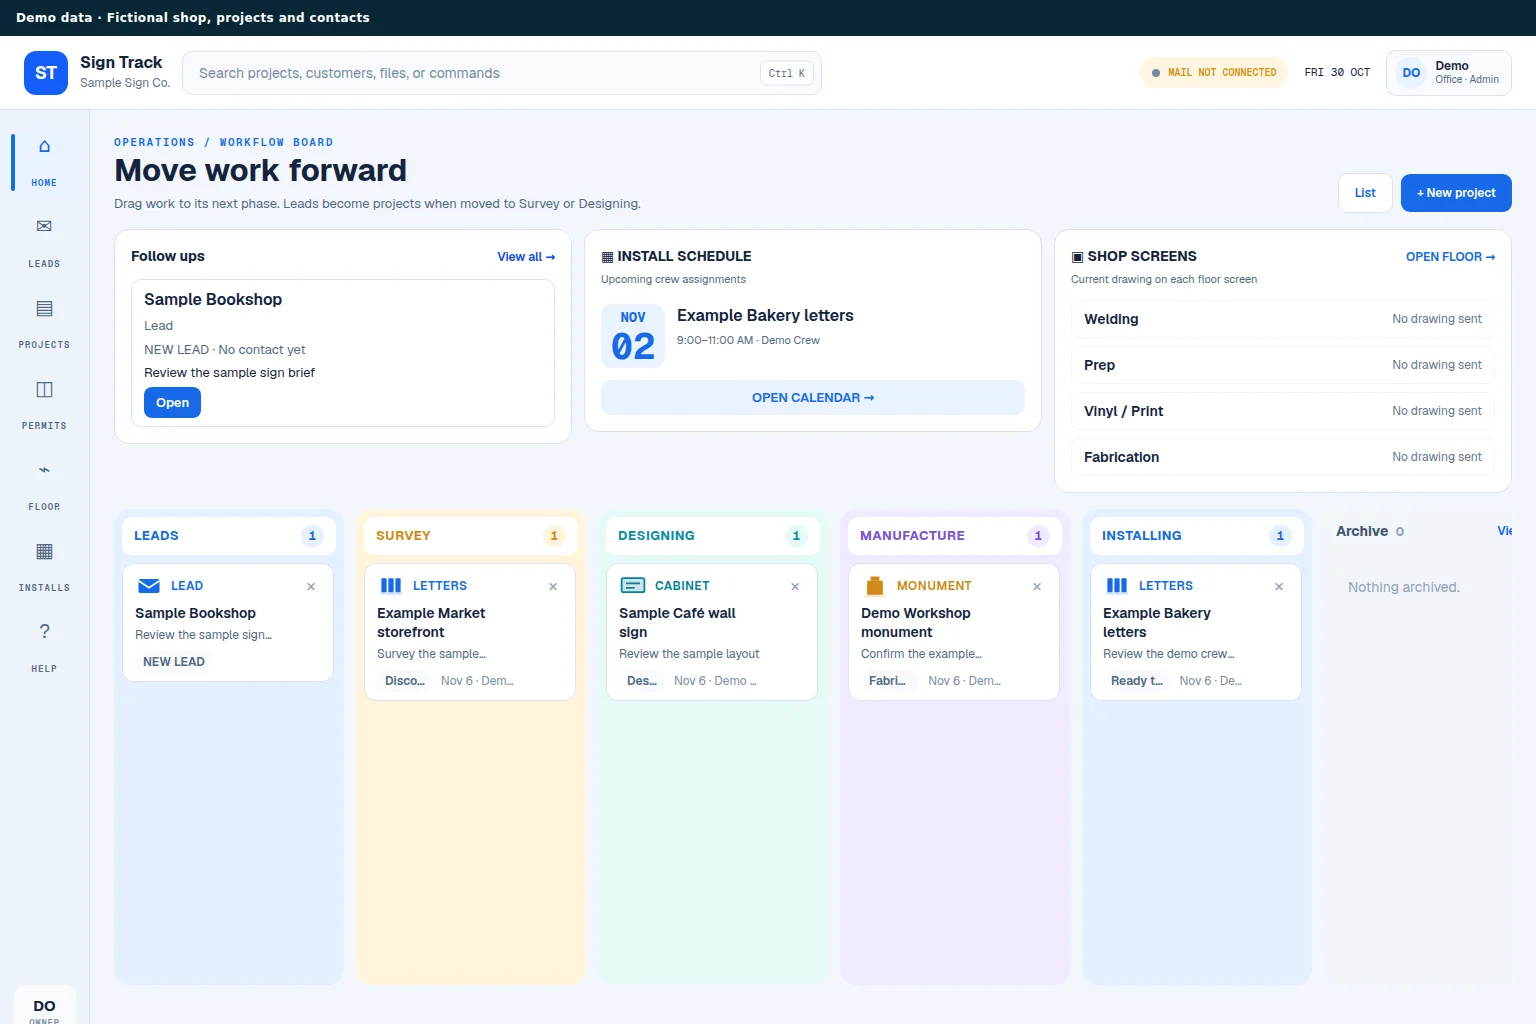Select the Nov 02 install date tile
Viewport: 1536px width, 1024px height.
click(633, 336)
